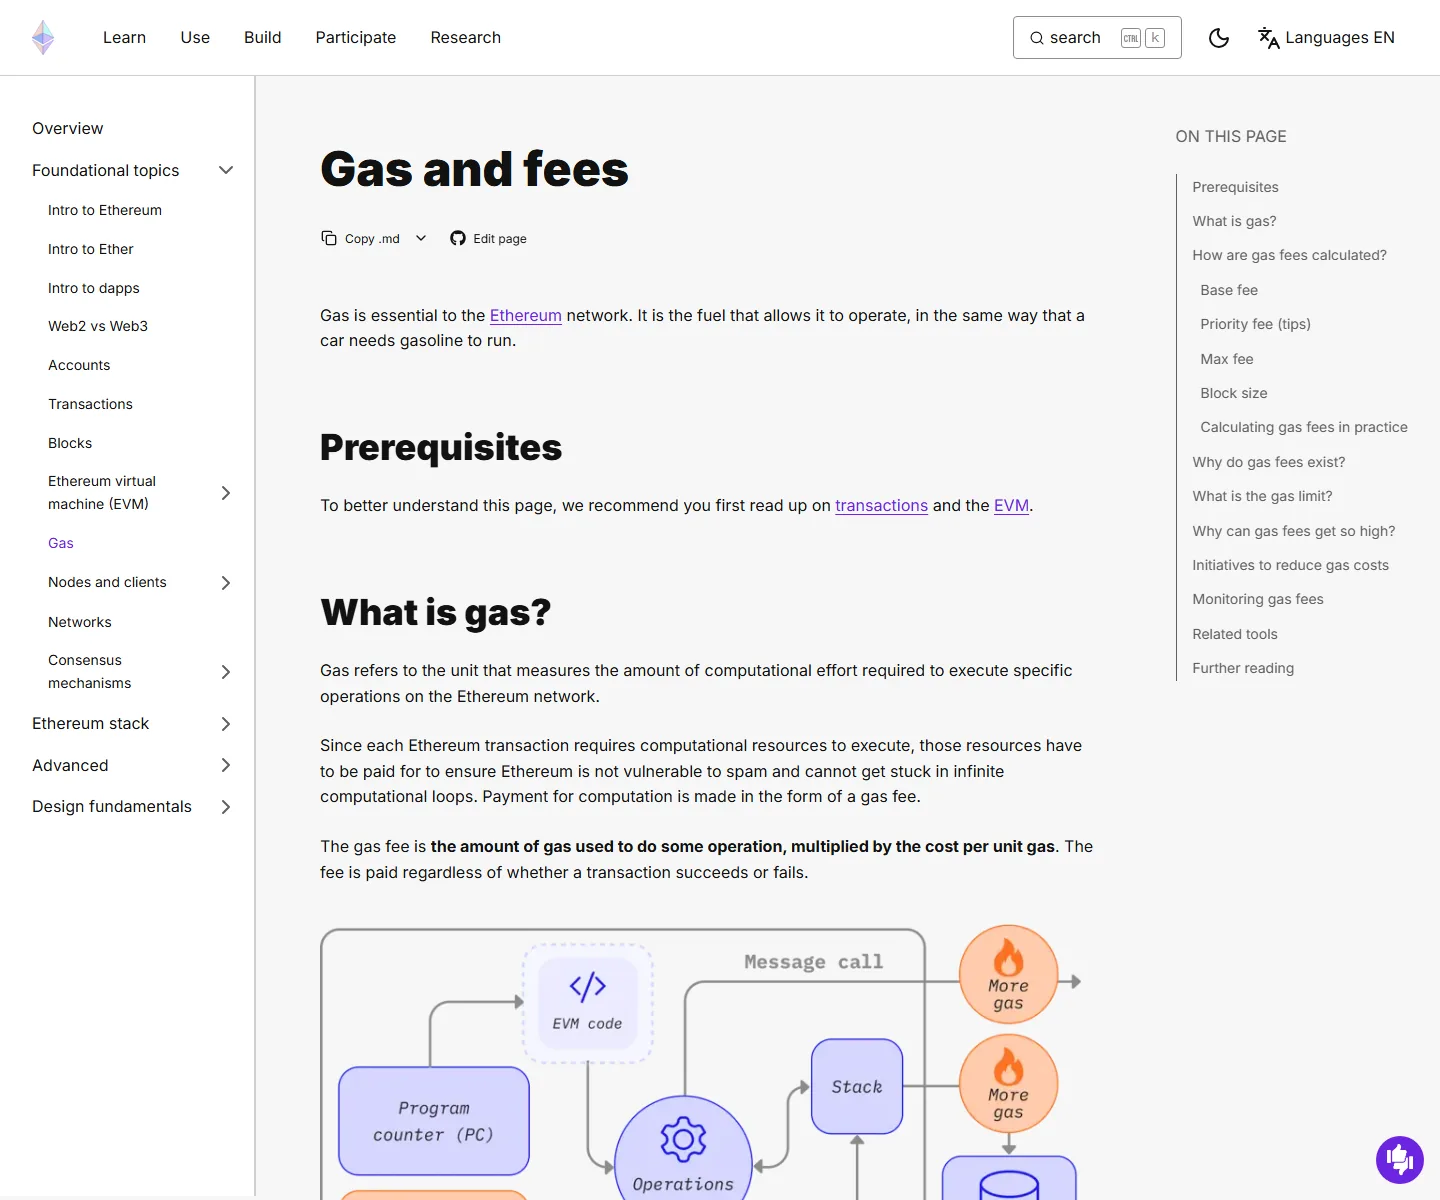Open the Research menu
1440x1200 pixels.
(x=465, y=38)
